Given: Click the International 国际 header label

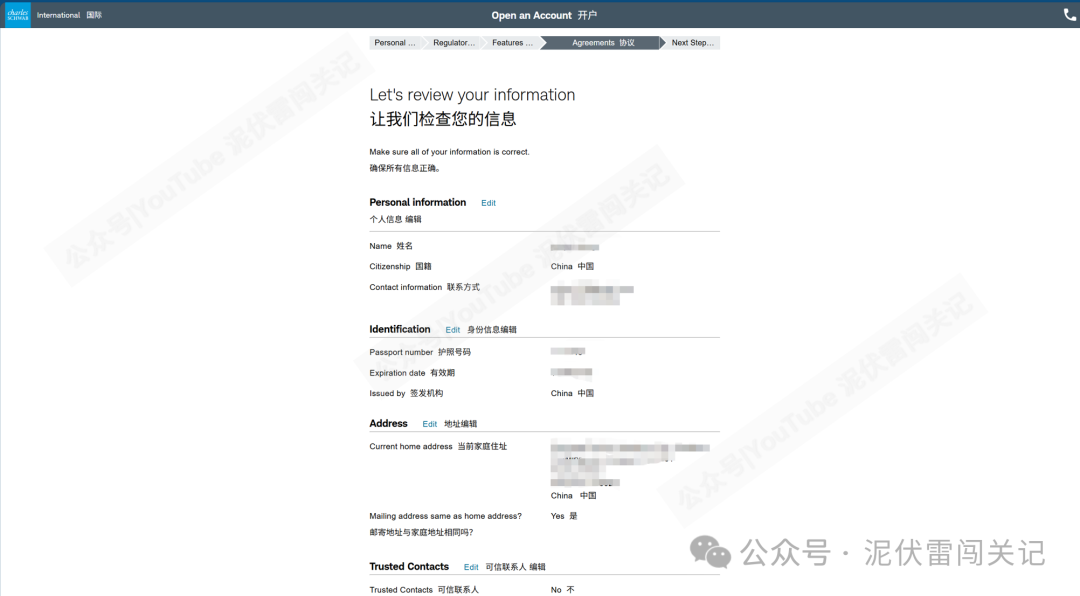Looking at the screenshot, I should (x=69, y=15).
